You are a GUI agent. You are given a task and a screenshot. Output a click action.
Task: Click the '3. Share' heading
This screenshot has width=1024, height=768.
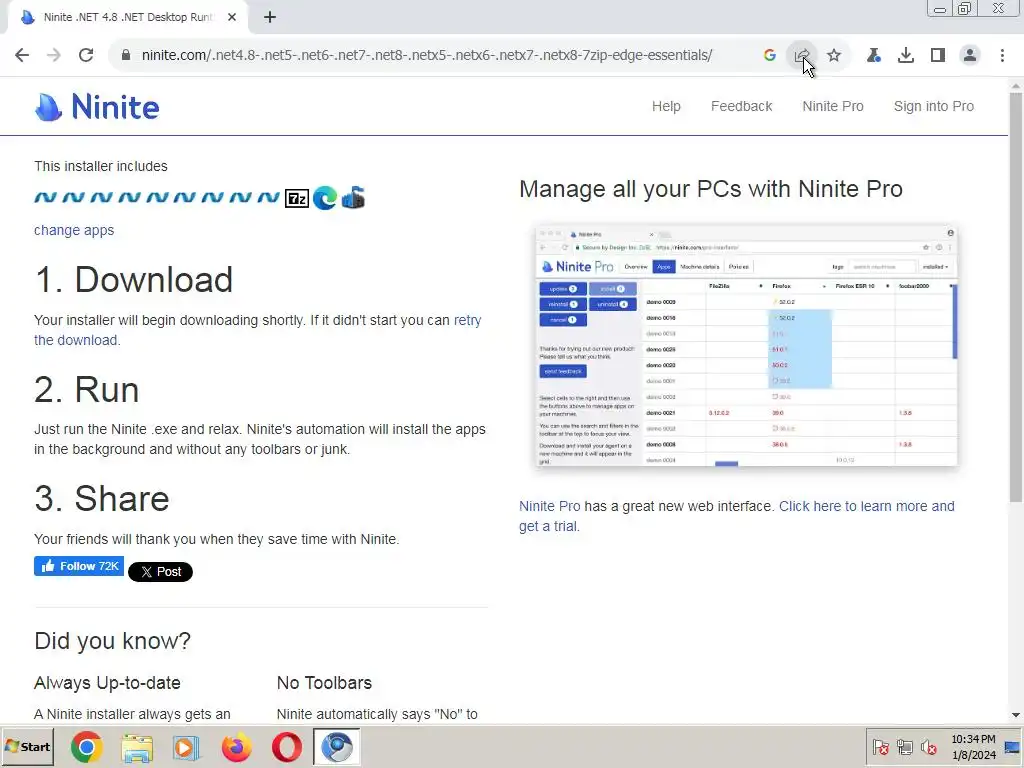tap(102, 499)
